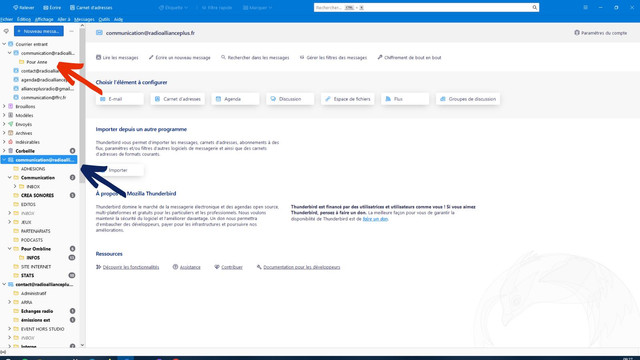Select the SITE INTERNET folder

click(36, 267)
